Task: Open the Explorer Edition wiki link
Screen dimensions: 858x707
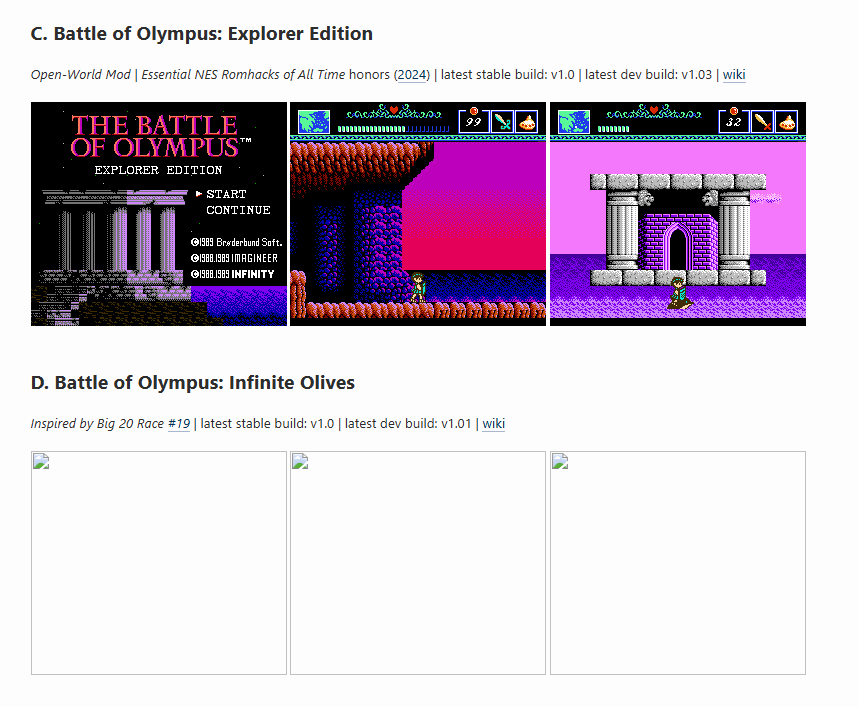Action: click(x=734, y=74)
